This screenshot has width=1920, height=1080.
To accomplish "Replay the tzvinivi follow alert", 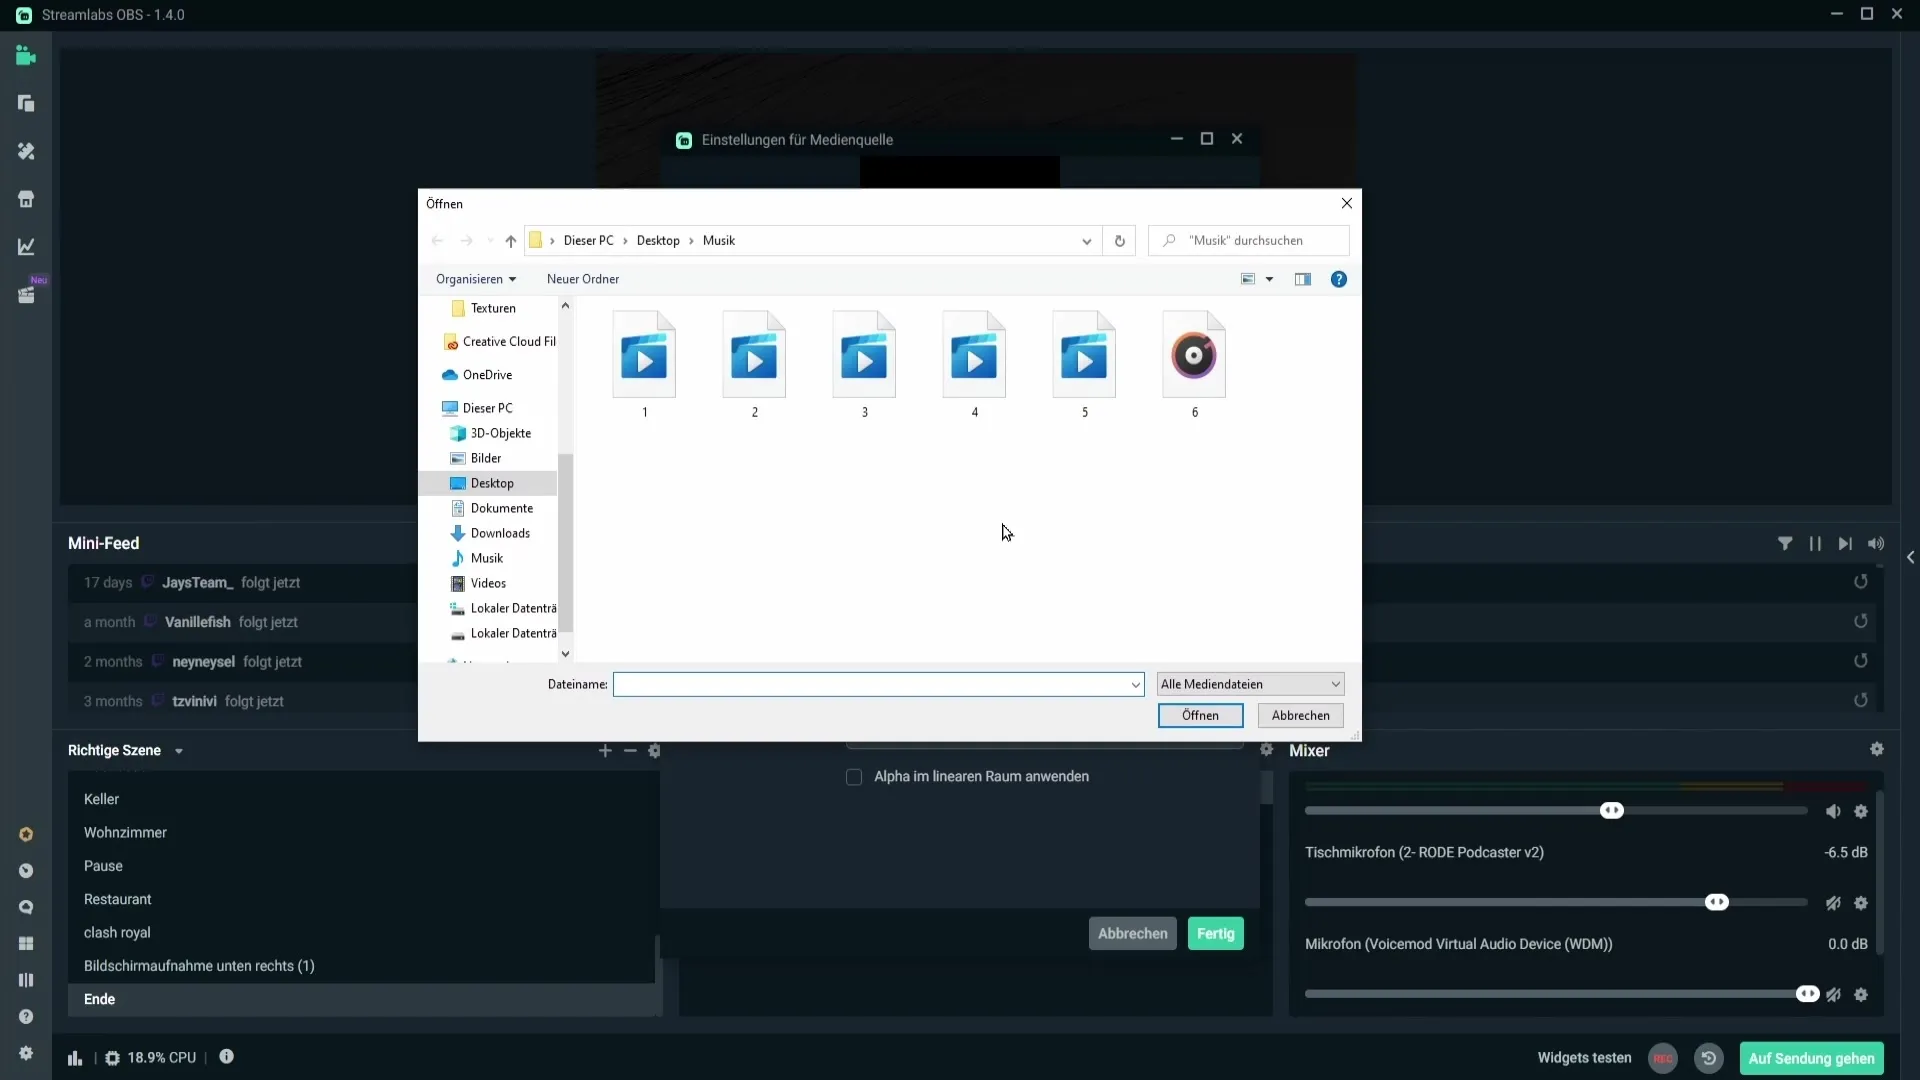I will (1861, 700).
